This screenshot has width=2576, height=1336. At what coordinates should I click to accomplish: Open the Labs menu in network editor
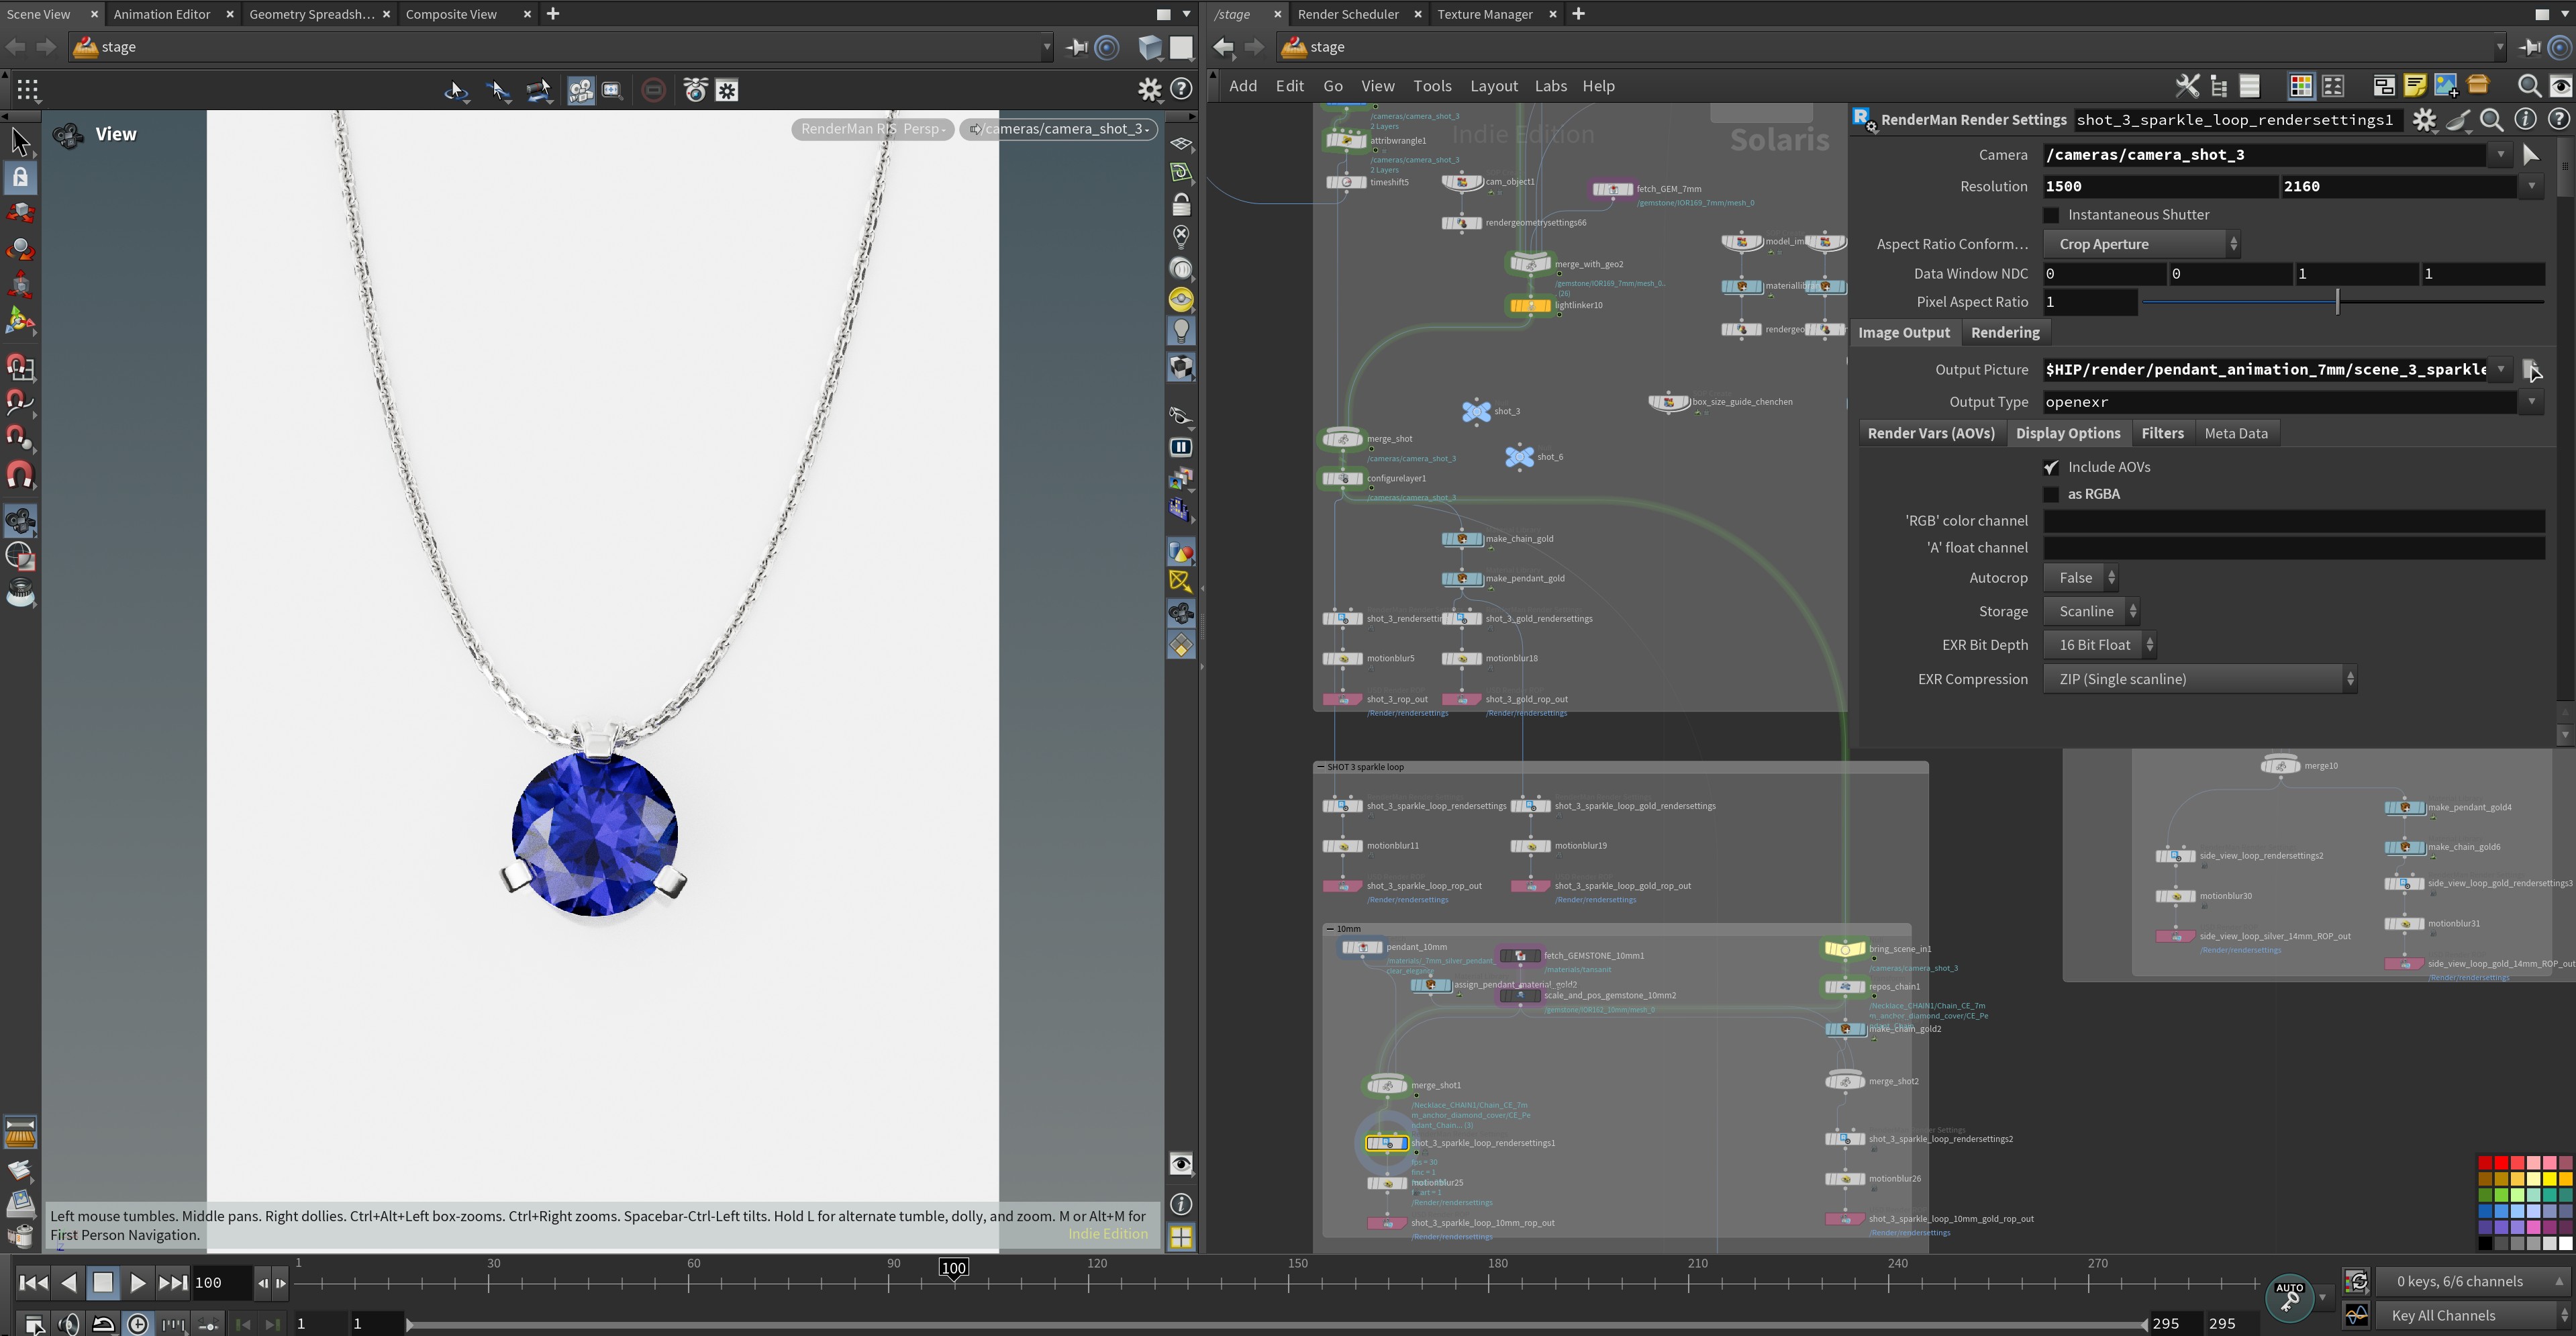coord(1551,86)
